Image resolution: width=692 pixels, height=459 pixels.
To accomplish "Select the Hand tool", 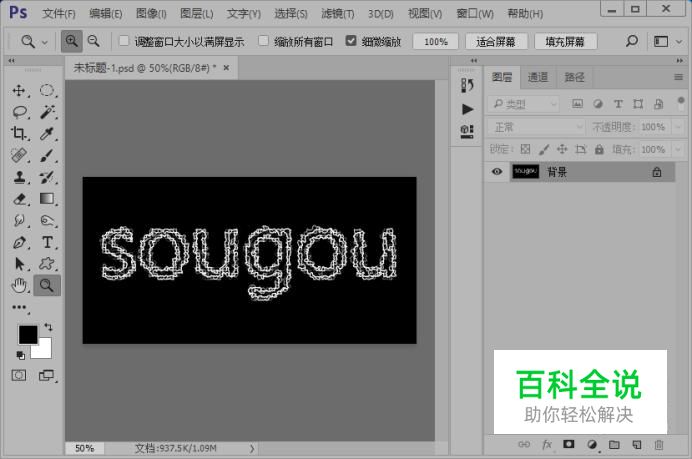I will (19, 286).
